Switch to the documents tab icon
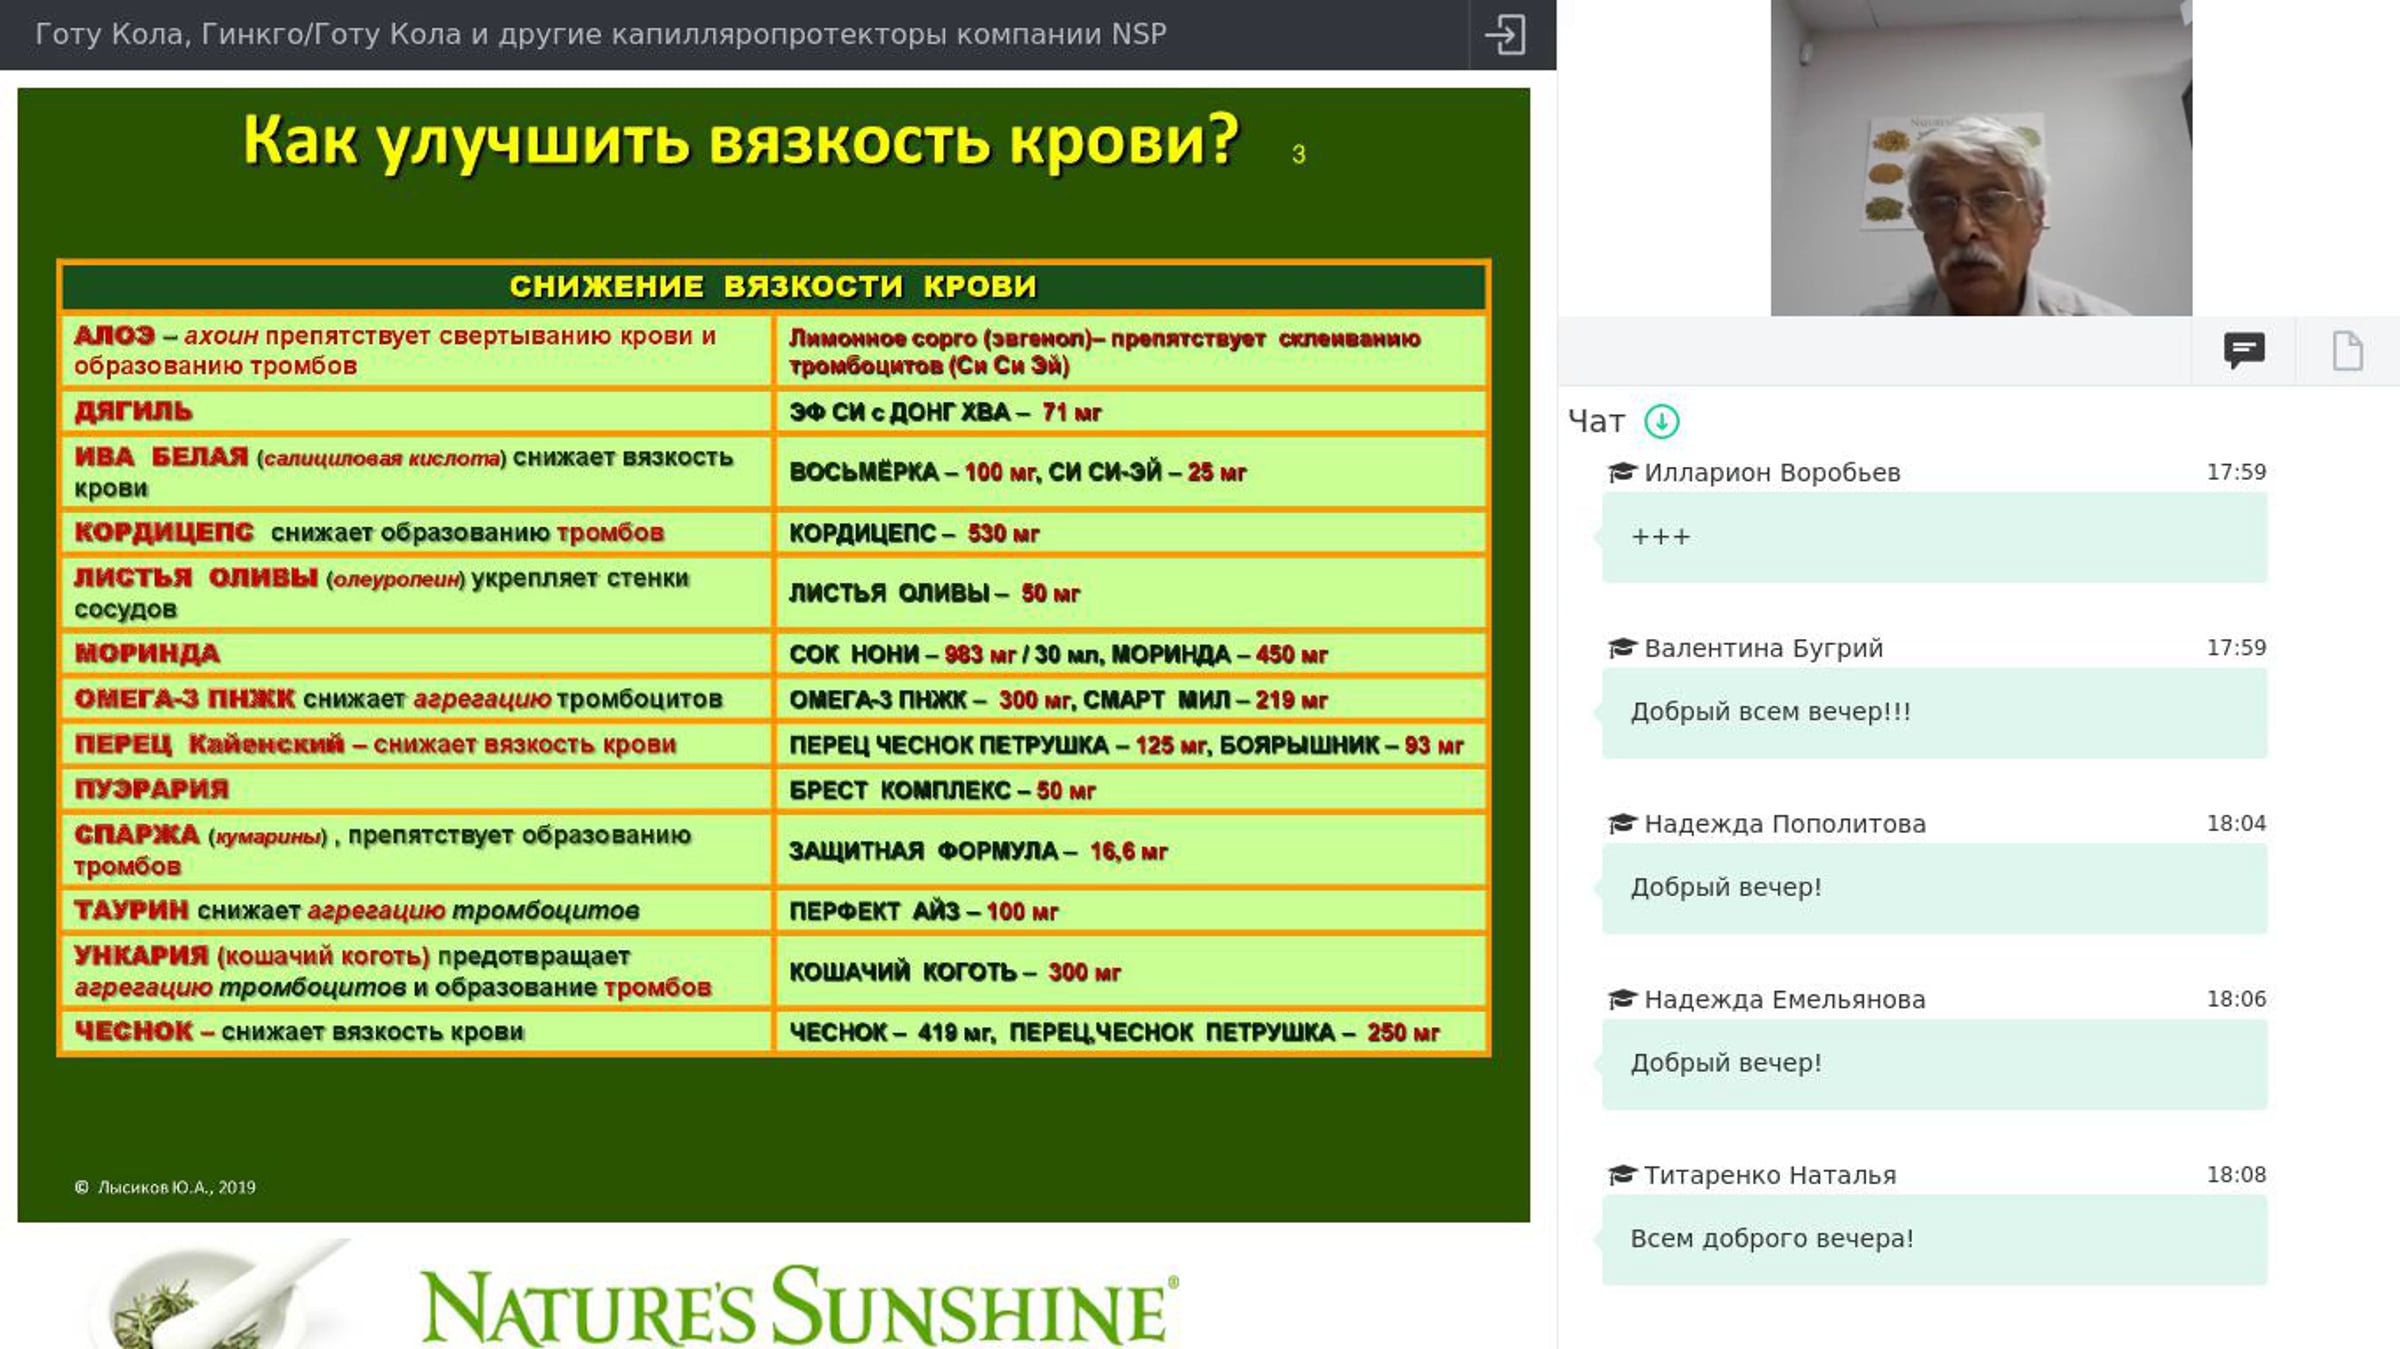2400x1349 pixels. [x=2347, y=351]
